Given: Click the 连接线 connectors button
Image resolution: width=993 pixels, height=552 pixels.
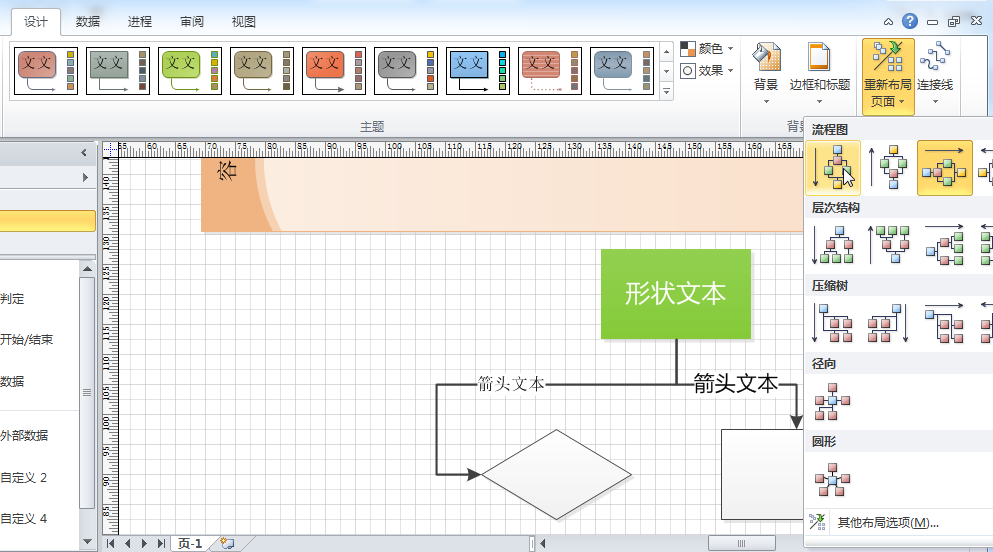Looking at the screenshot, I should point(935,73).
